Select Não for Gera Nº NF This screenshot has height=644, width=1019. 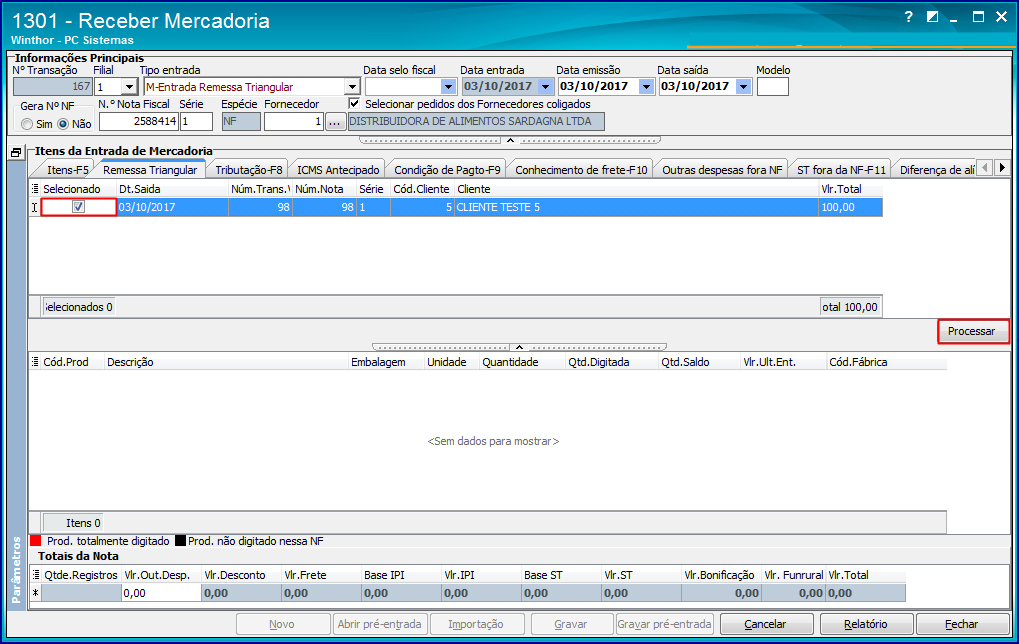(63, 124)
